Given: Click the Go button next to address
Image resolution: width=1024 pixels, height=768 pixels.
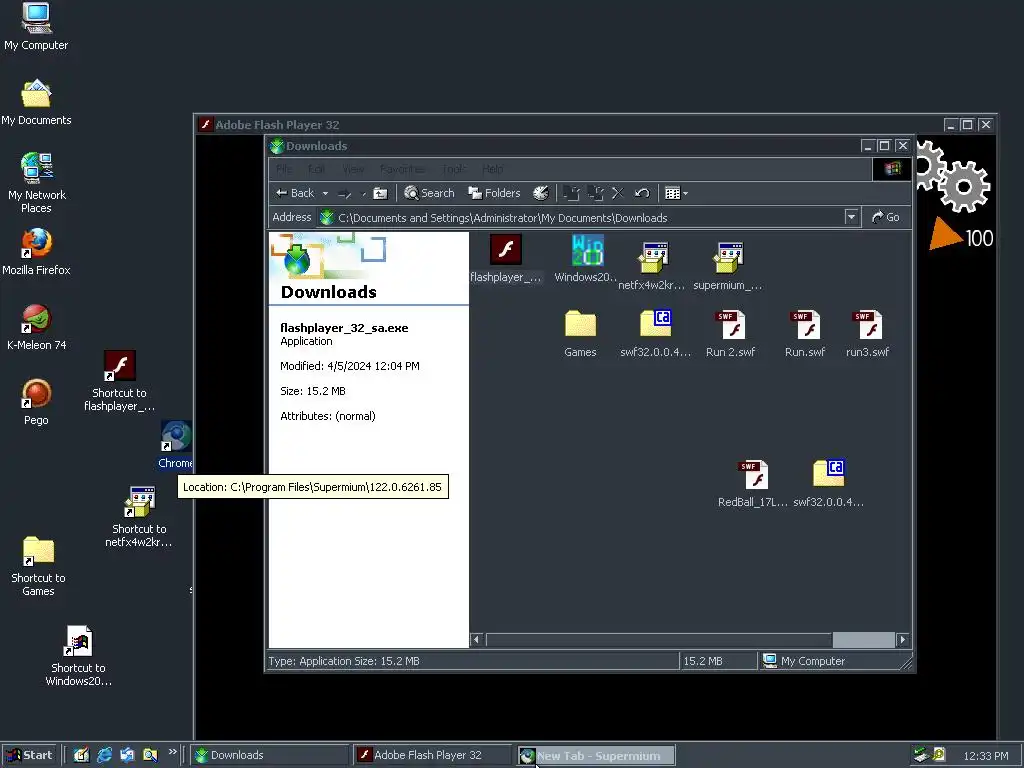Looking at the screenshot, I should pyautogui.click(x=886, y=217).
